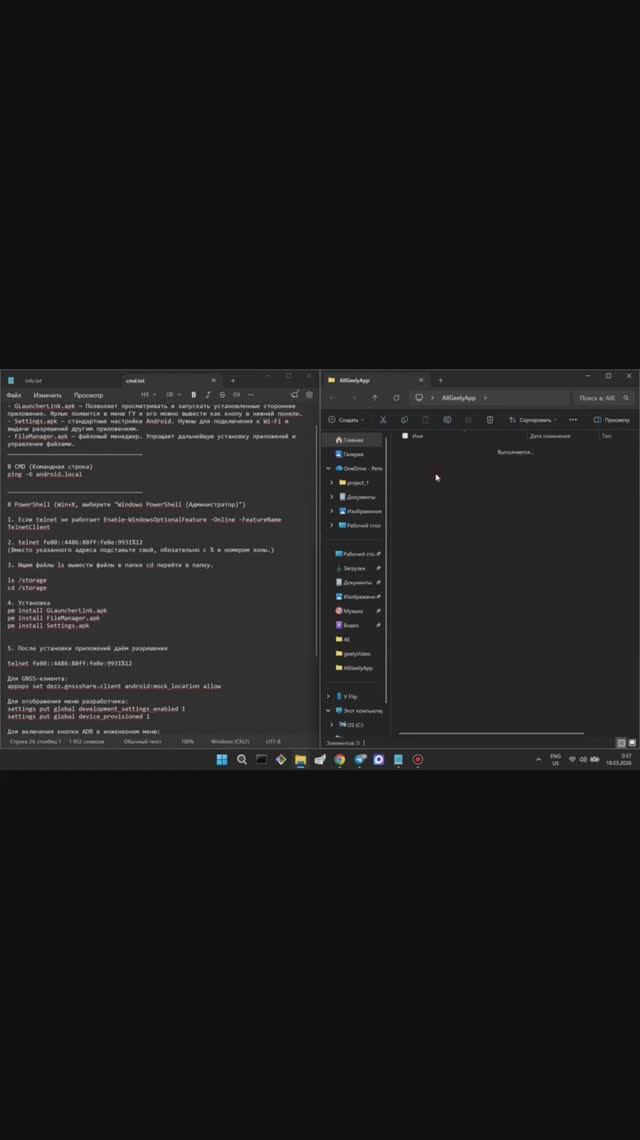Sort by Тип column header
This screenshot has width=640, height=1140.
coord(607,435)
